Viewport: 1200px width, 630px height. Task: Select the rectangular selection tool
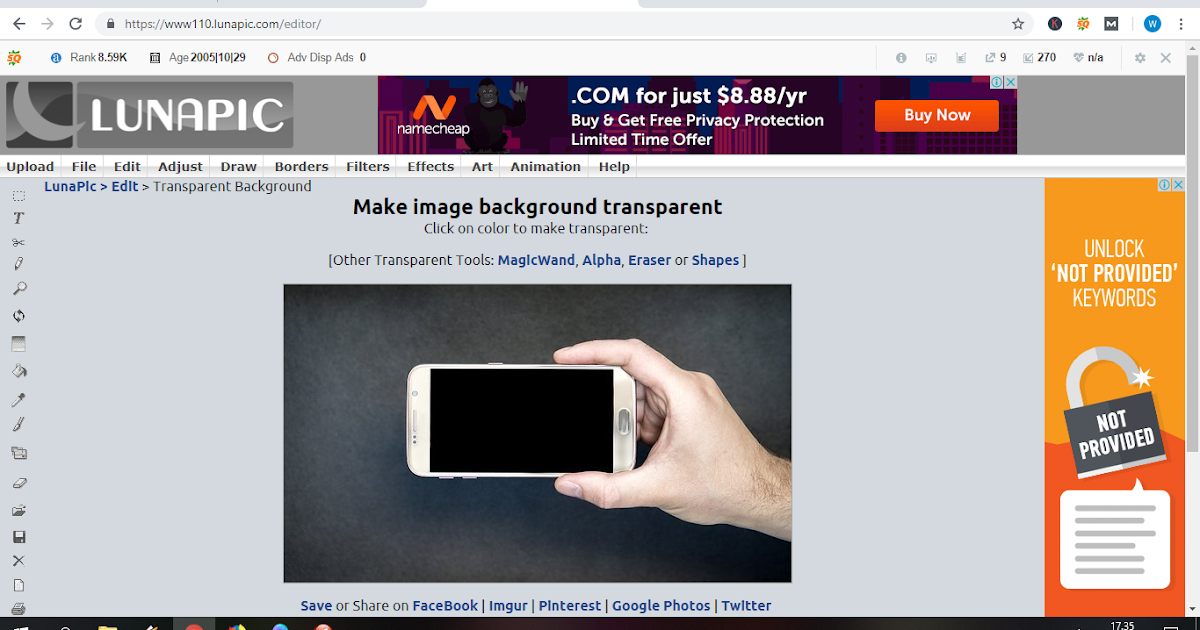[x=18, y=194]
